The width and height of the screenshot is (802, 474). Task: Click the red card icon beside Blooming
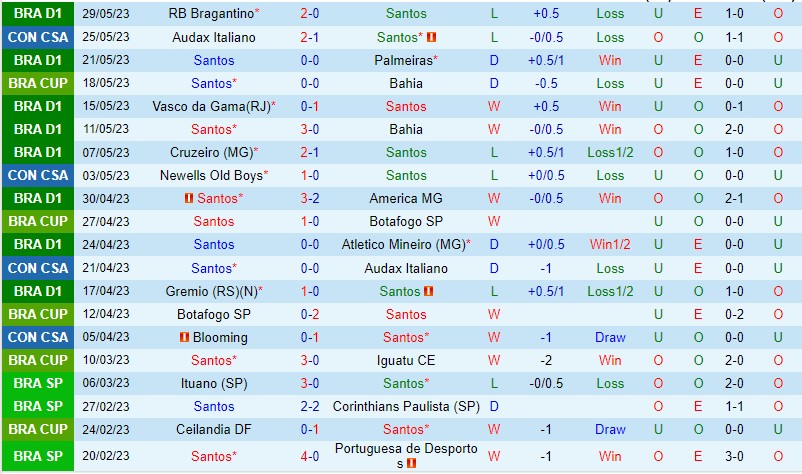[x=184, y=337]
